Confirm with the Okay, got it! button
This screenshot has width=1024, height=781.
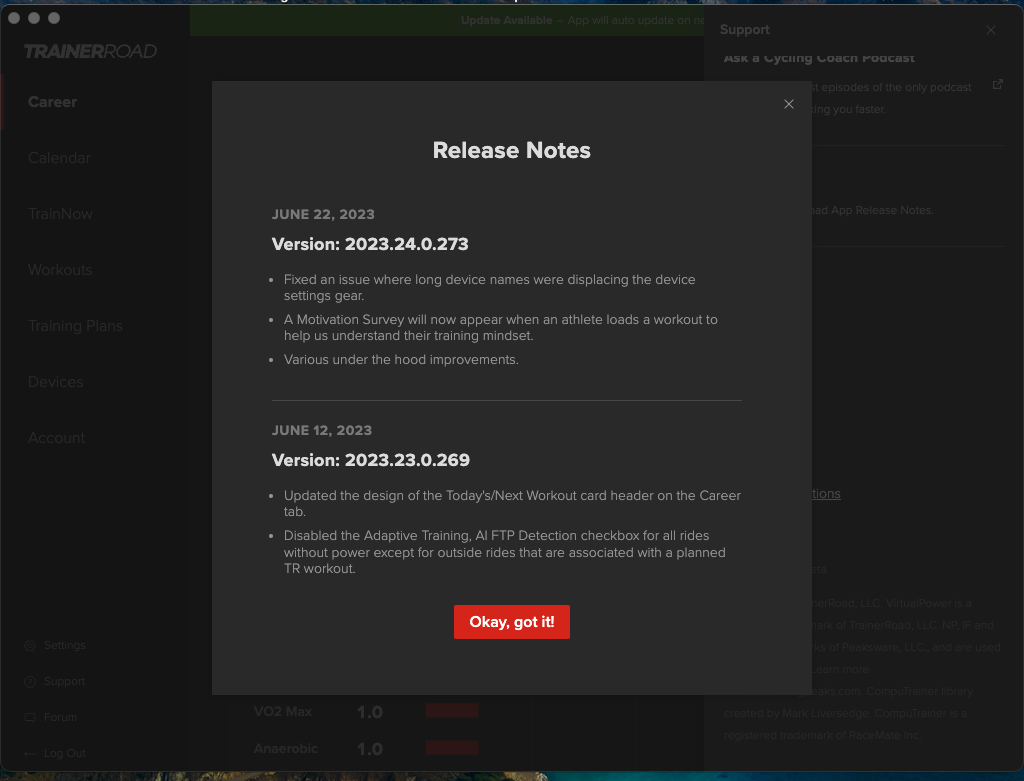pos(511,622)
